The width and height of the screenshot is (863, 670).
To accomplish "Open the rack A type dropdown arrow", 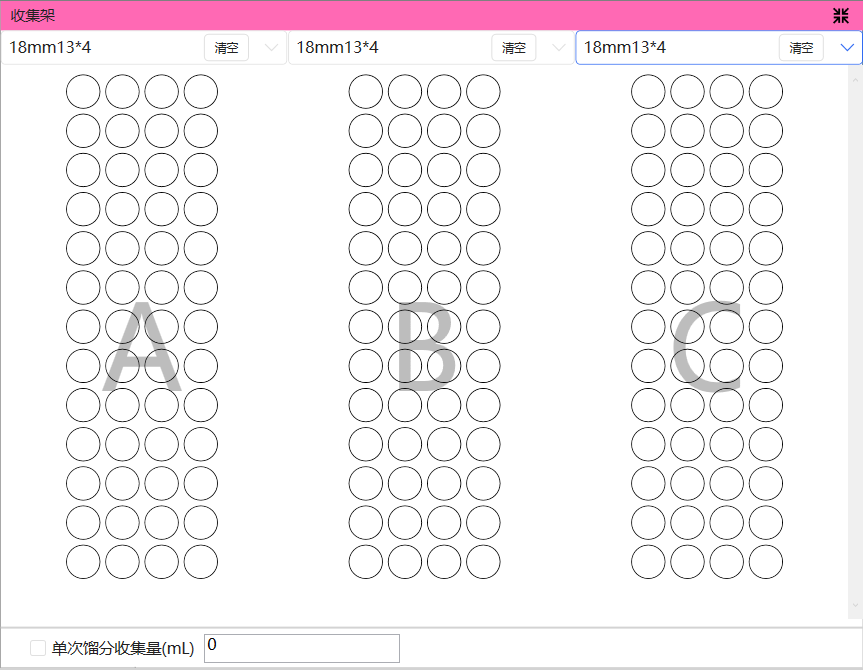I will coord(271,48).
